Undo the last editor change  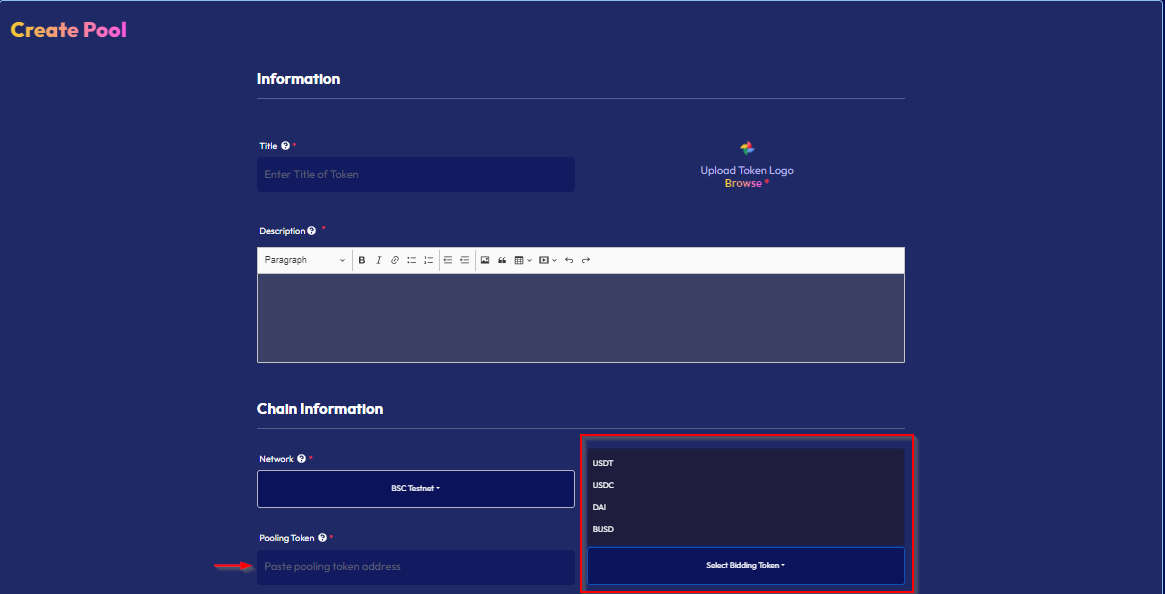coord(569,260)
